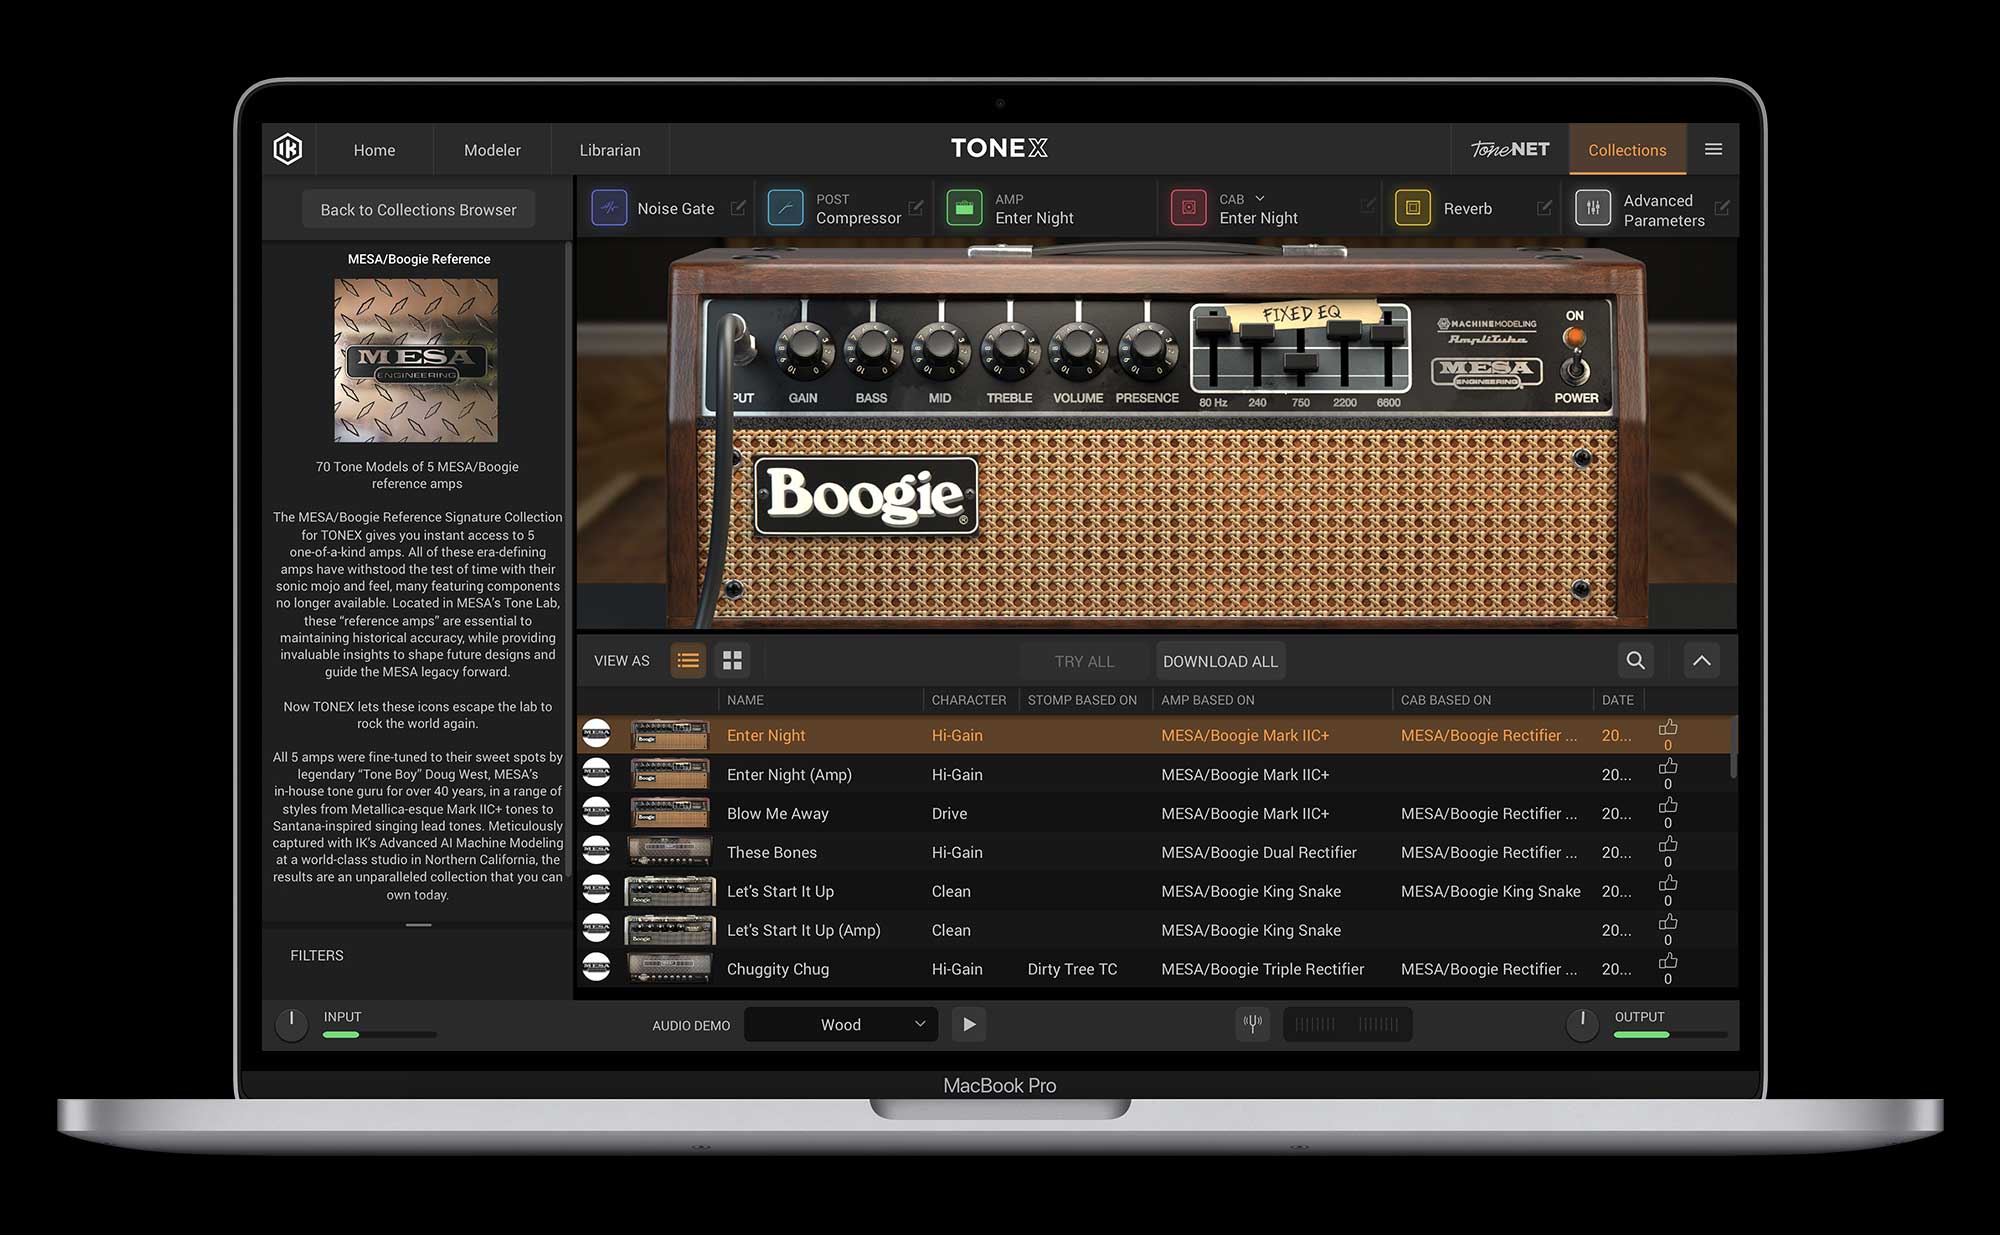Turn the OUTPUT level knob
This screenshot has width=2000, height=1235.
pos(1582,1023)
